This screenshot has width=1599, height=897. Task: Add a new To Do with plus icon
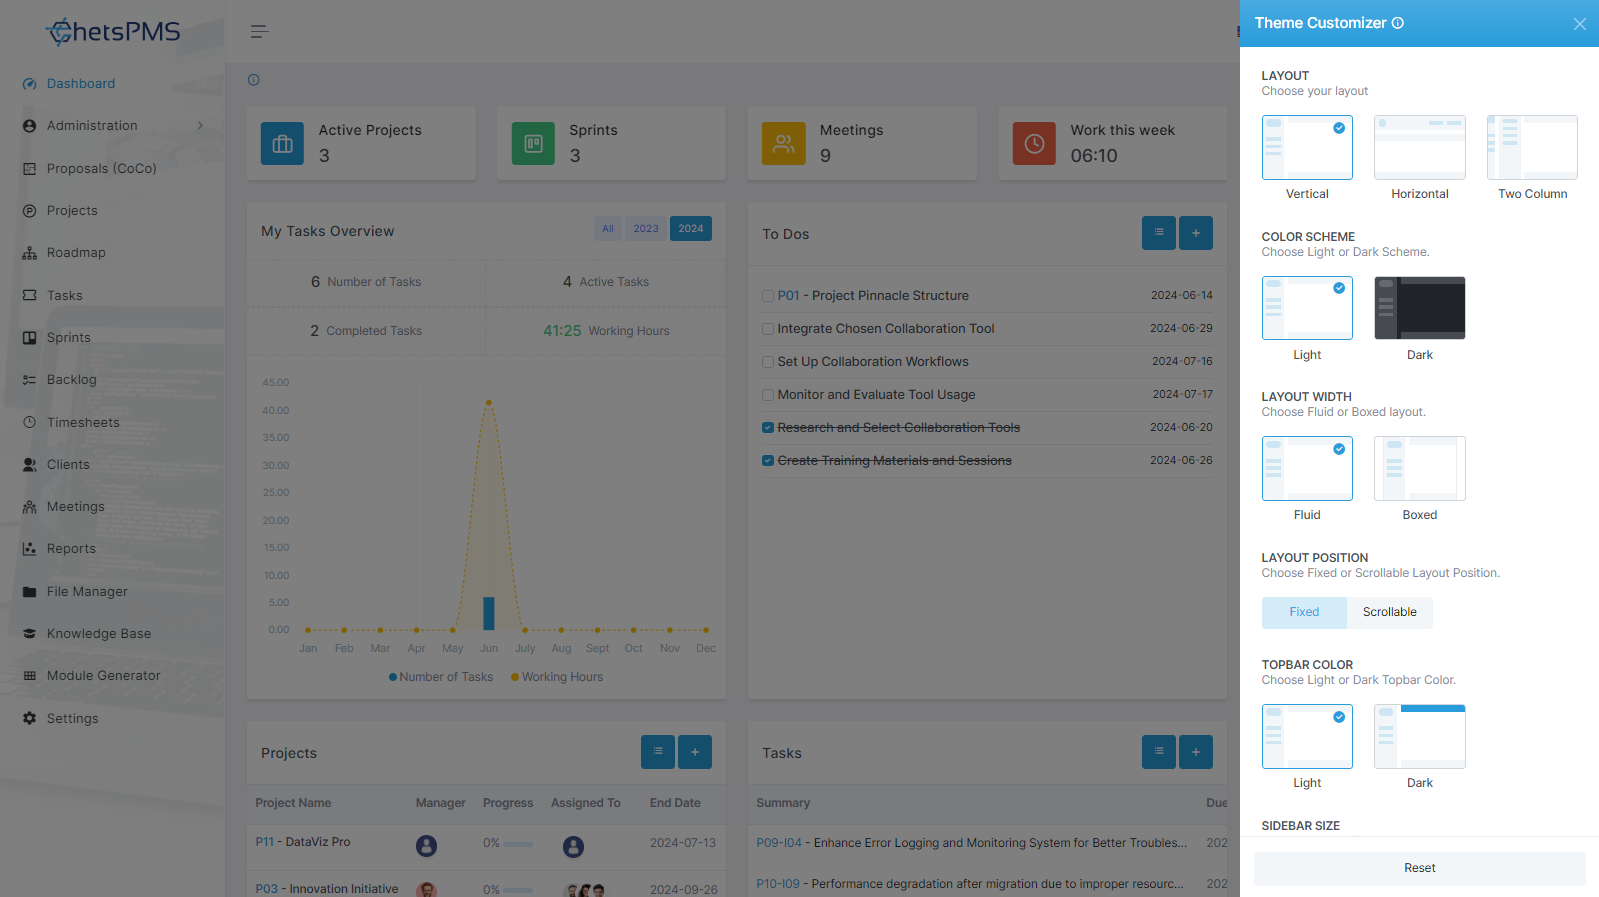pyautogui.click(x=1196, y=233)
